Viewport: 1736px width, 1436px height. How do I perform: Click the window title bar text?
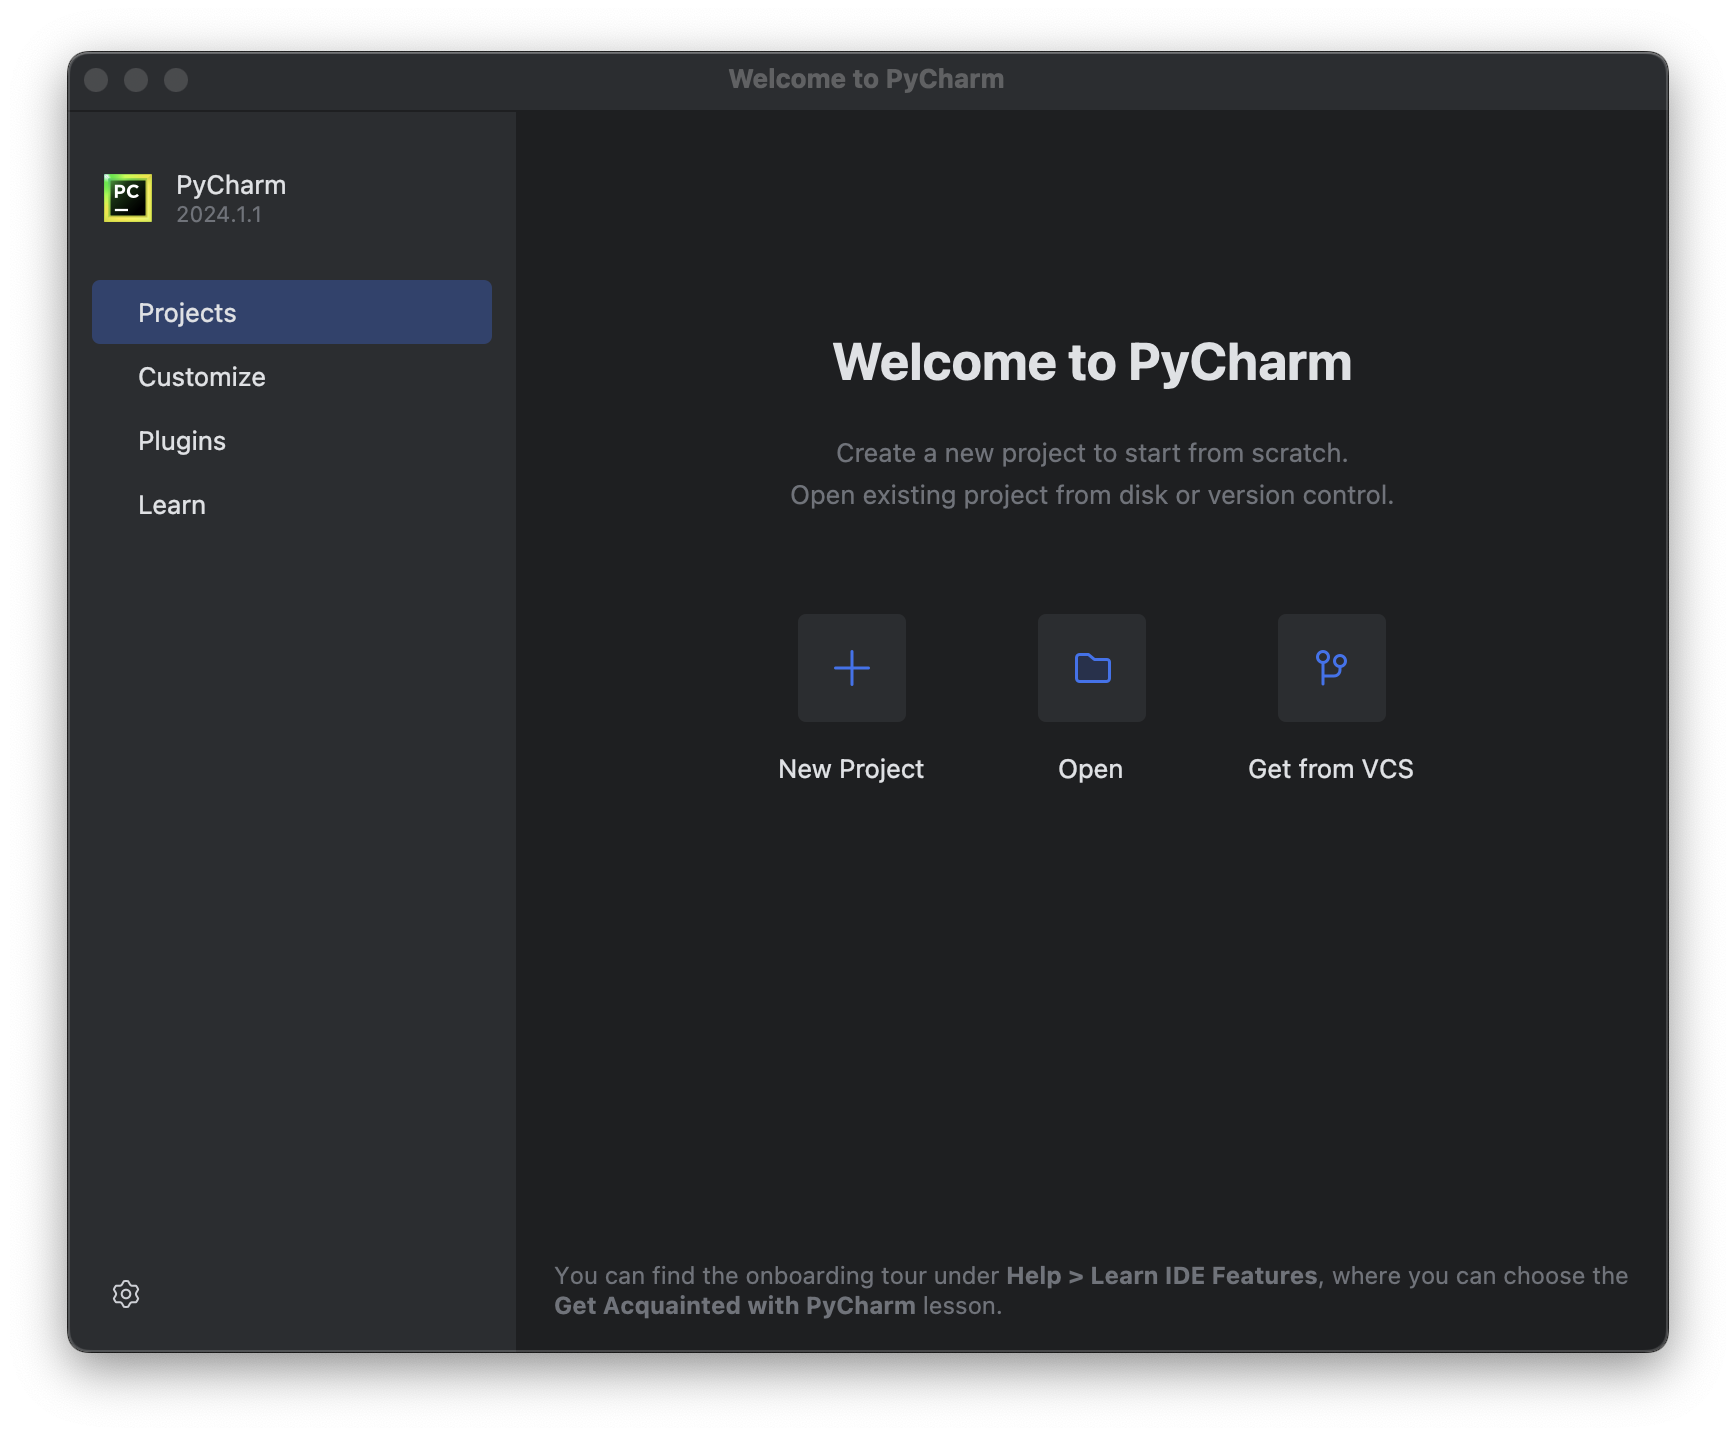866,79
